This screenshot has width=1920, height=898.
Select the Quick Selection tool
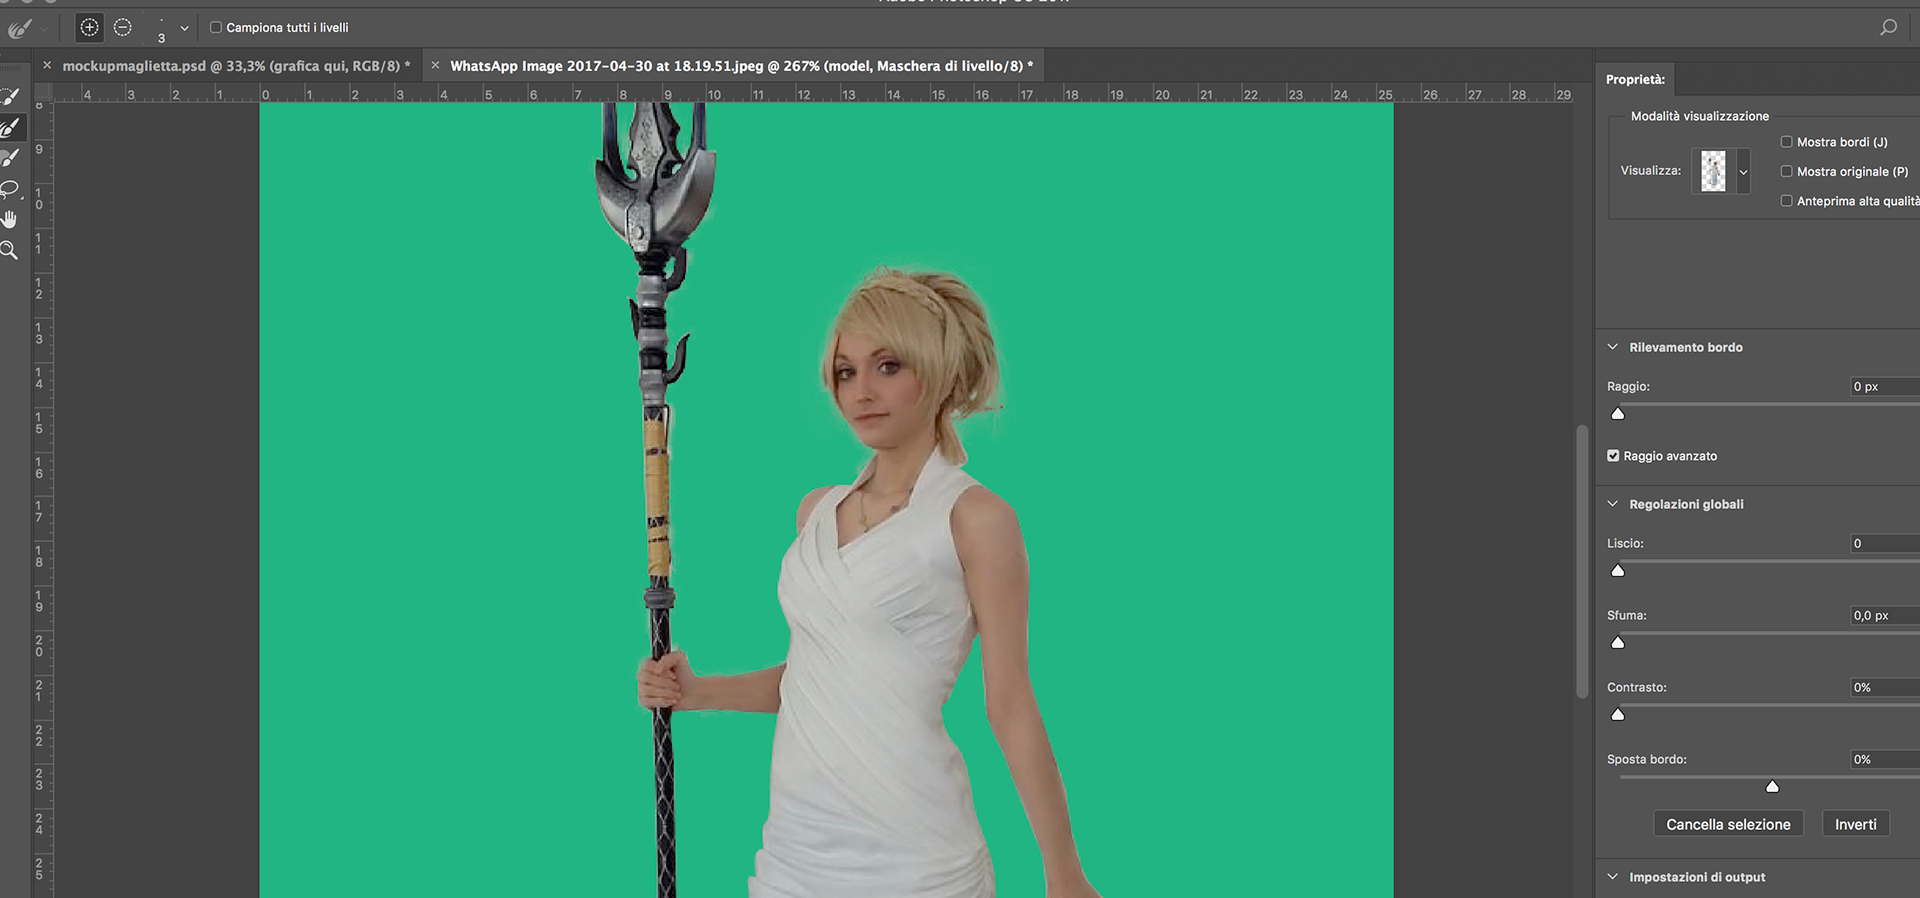coord(10,97)
